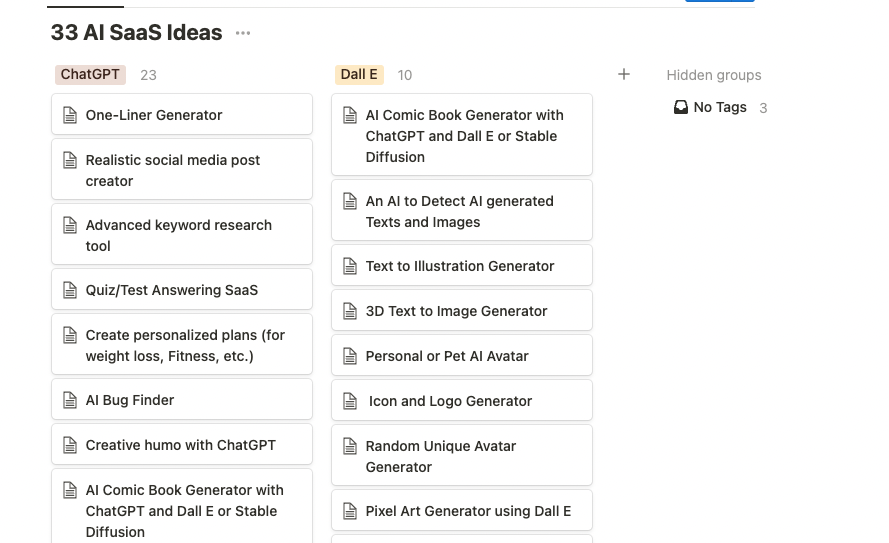Open the No Tags hidden group
Screen dimensions: 889x543
coord(720,107)
